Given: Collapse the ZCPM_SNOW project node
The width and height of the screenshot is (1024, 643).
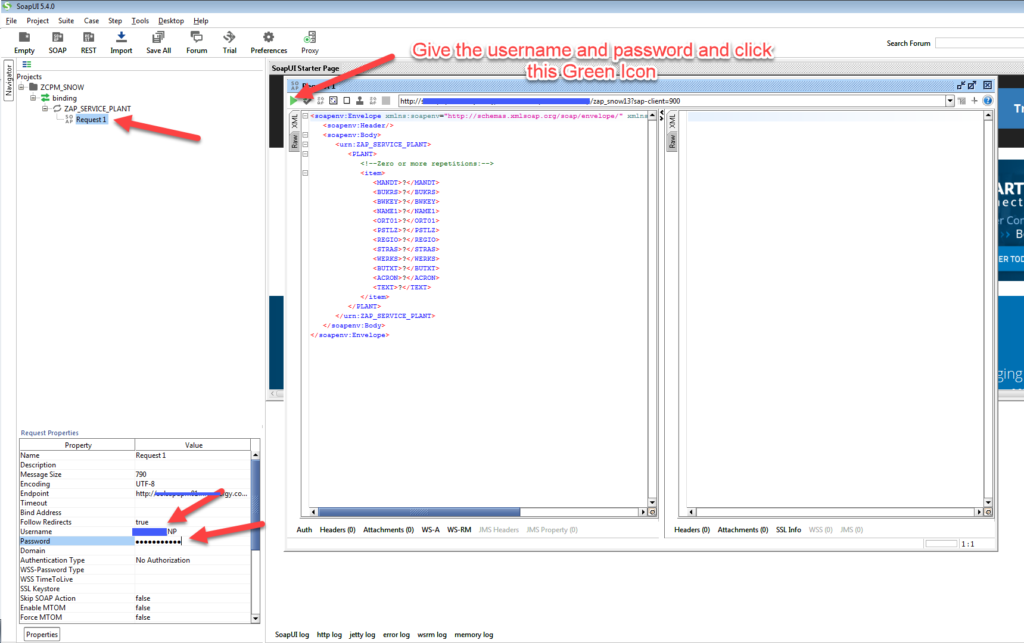Looking at the screenshot, I should 22,87.
